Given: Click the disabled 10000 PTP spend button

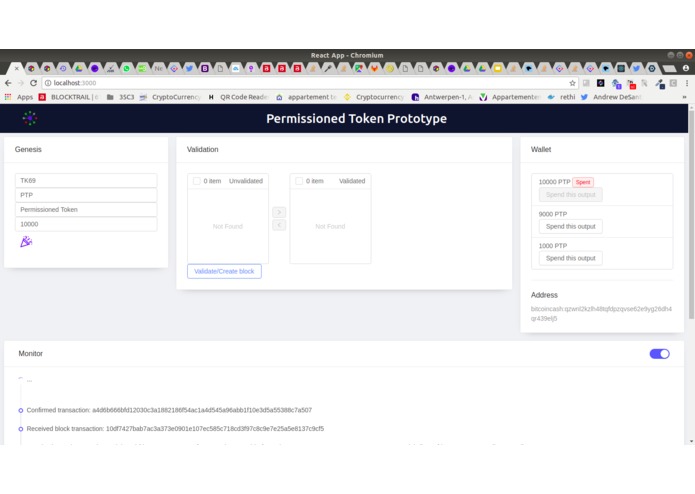Looking at the screenshot, I should click(570, 194).
